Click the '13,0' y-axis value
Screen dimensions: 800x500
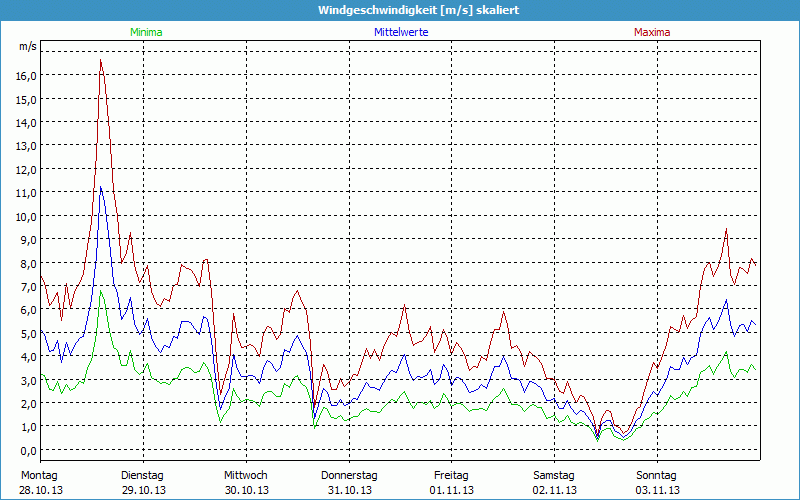26,146
